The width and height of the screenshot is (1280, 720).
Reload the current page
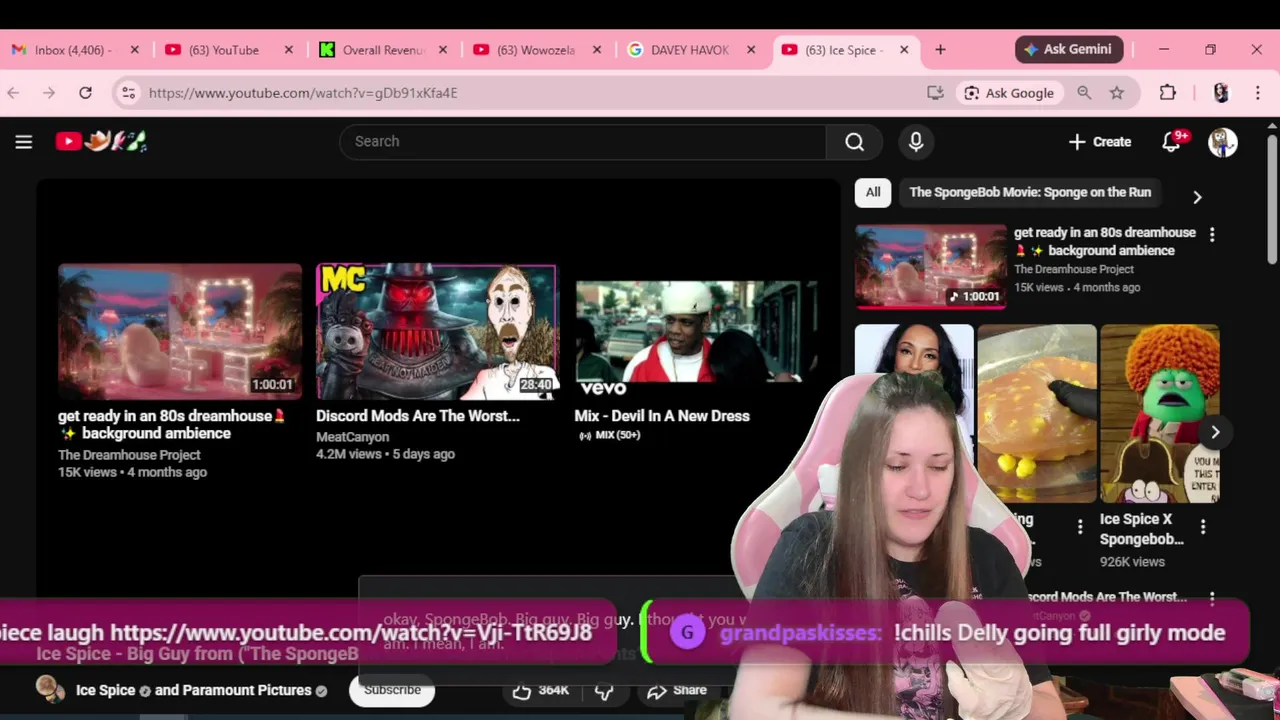coord(86,93)
